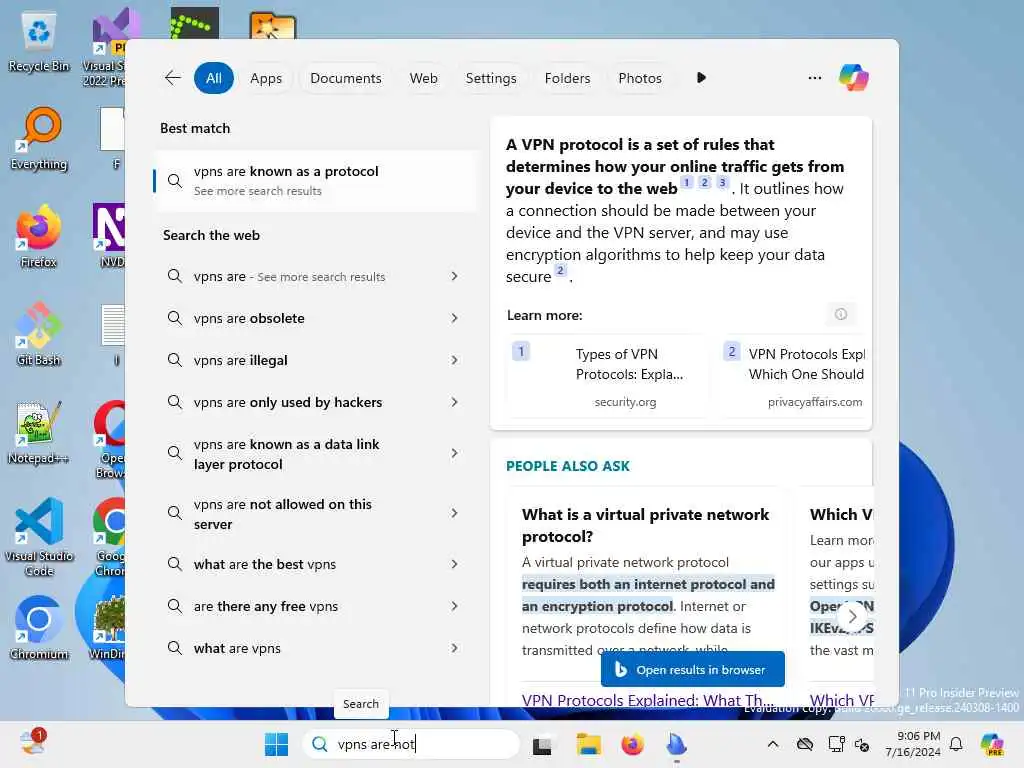Open the three-dots options menu
This screenshot has width=1024, height=768.
coord(814,78)
